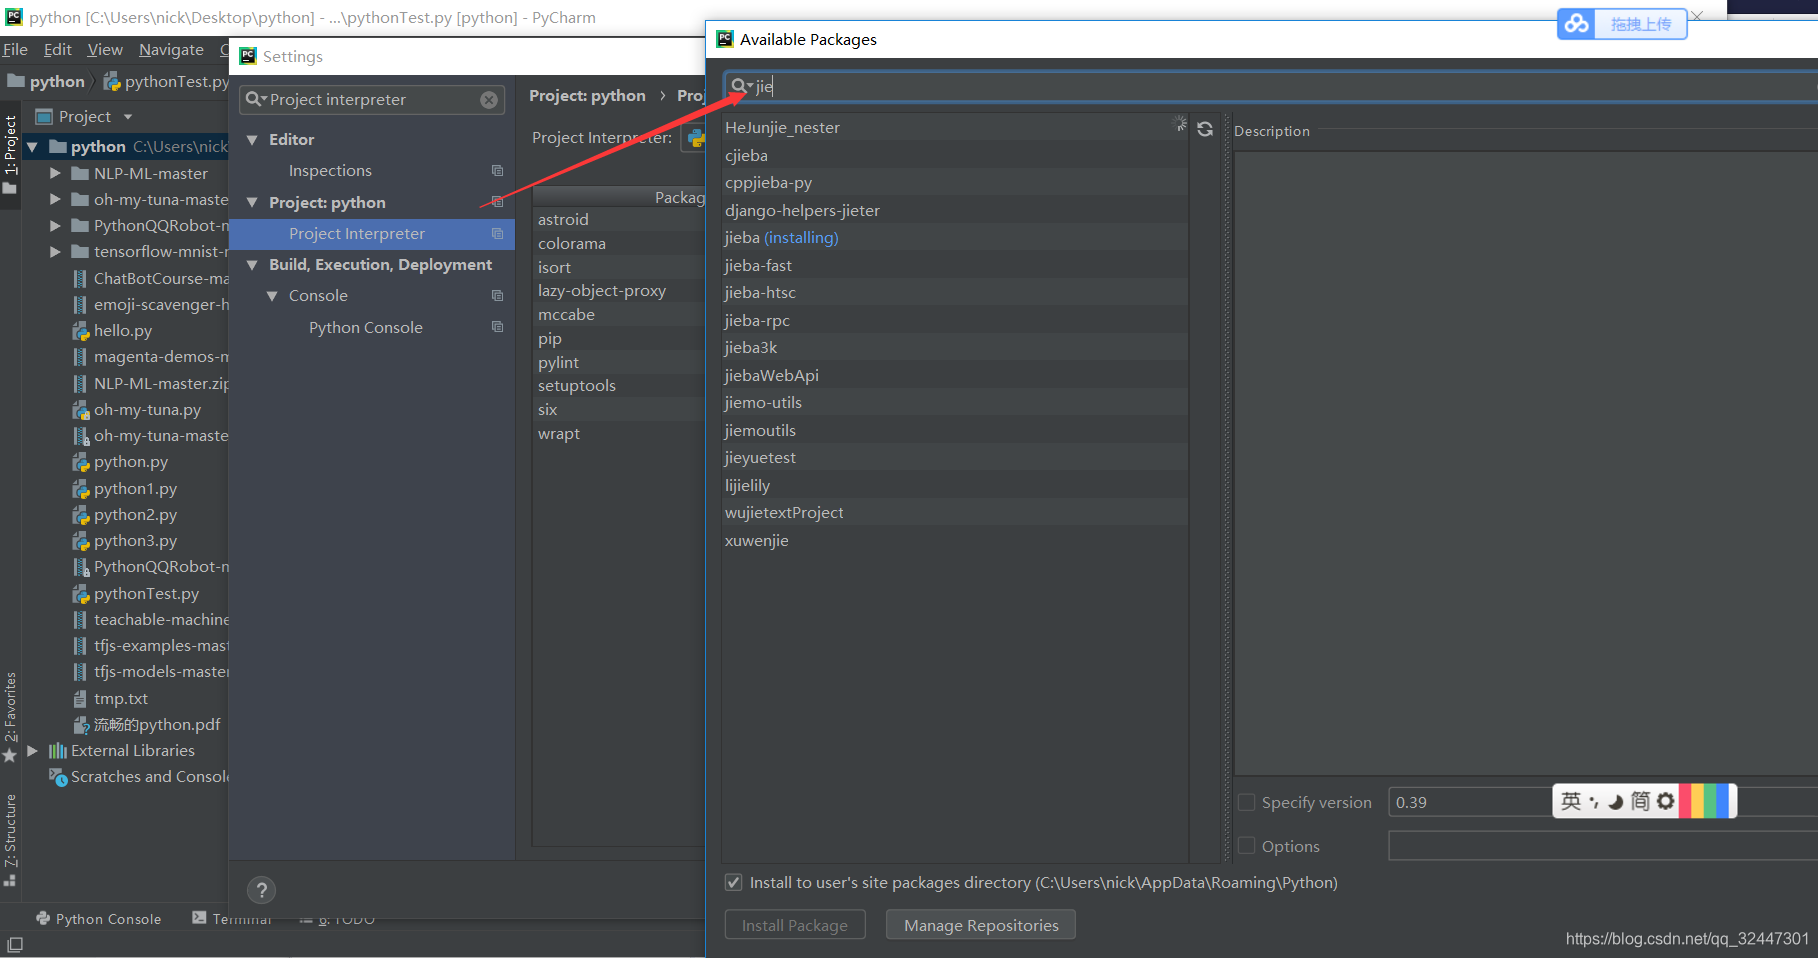Image resolution: width=1818 pixels, height=958 pixels.
Task: Open the Project view dropdown
Action: click(x=128, y=117)
